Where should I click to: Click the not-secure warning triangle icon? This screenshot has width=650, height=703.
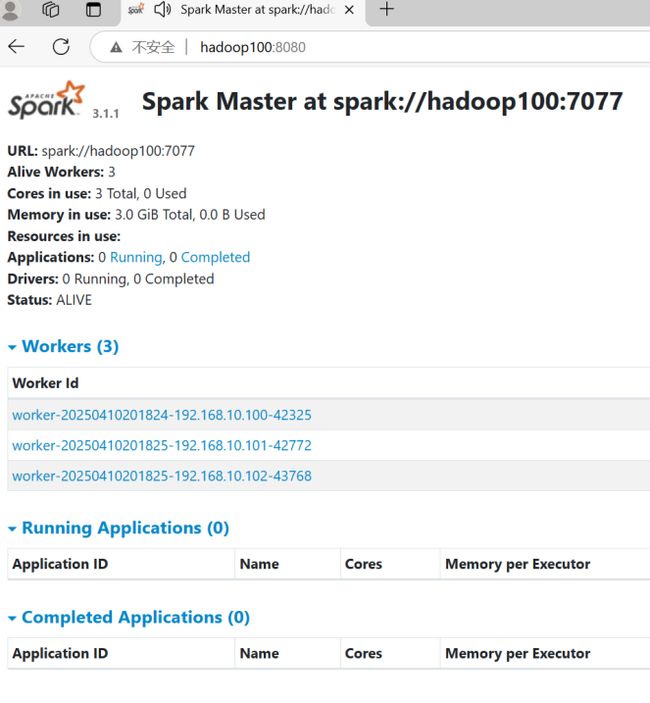coord(116,47)
